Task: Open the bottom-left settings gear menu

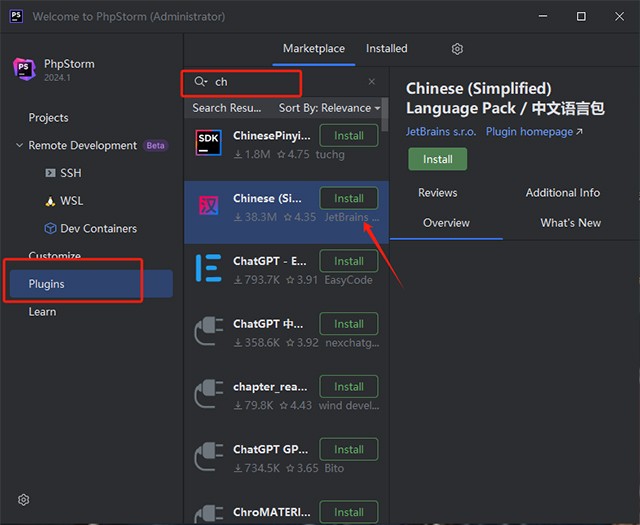Action: click(x=24, y=500)
